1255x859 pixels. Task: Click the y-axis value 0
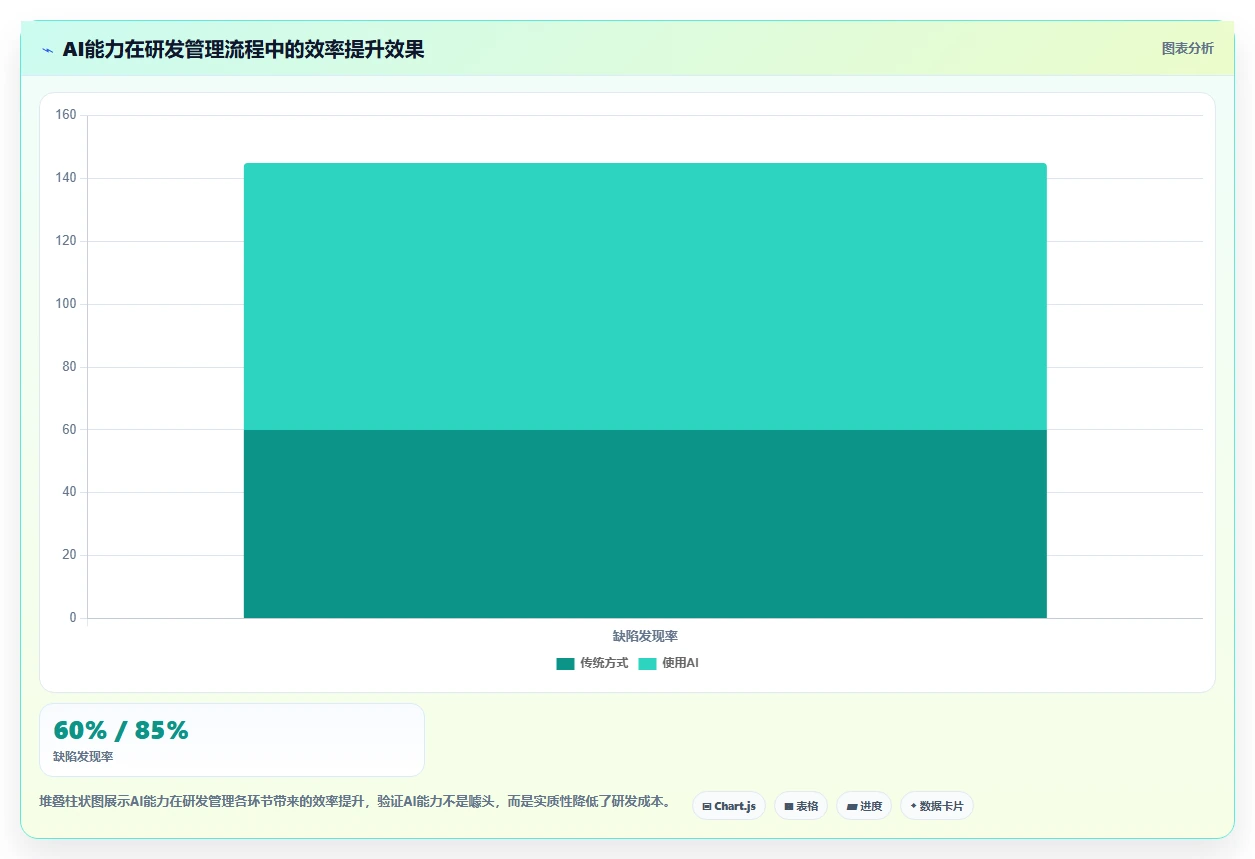(x=73, y=618)
